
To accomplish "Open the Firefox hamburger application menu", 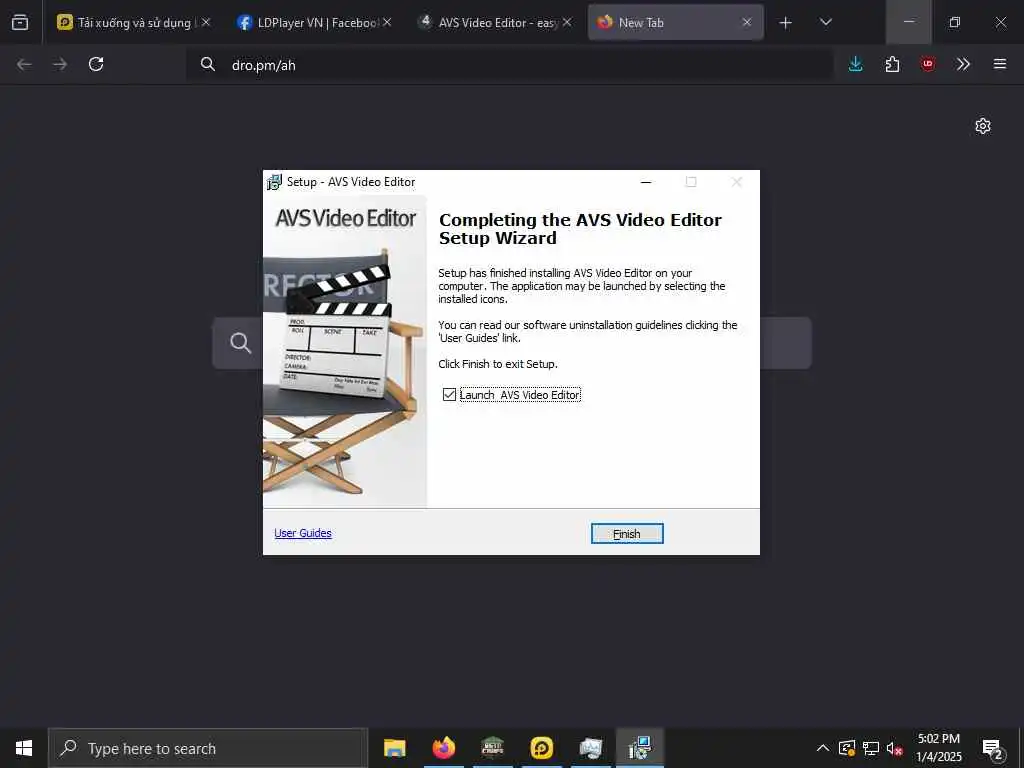I will pos(1000,64).
